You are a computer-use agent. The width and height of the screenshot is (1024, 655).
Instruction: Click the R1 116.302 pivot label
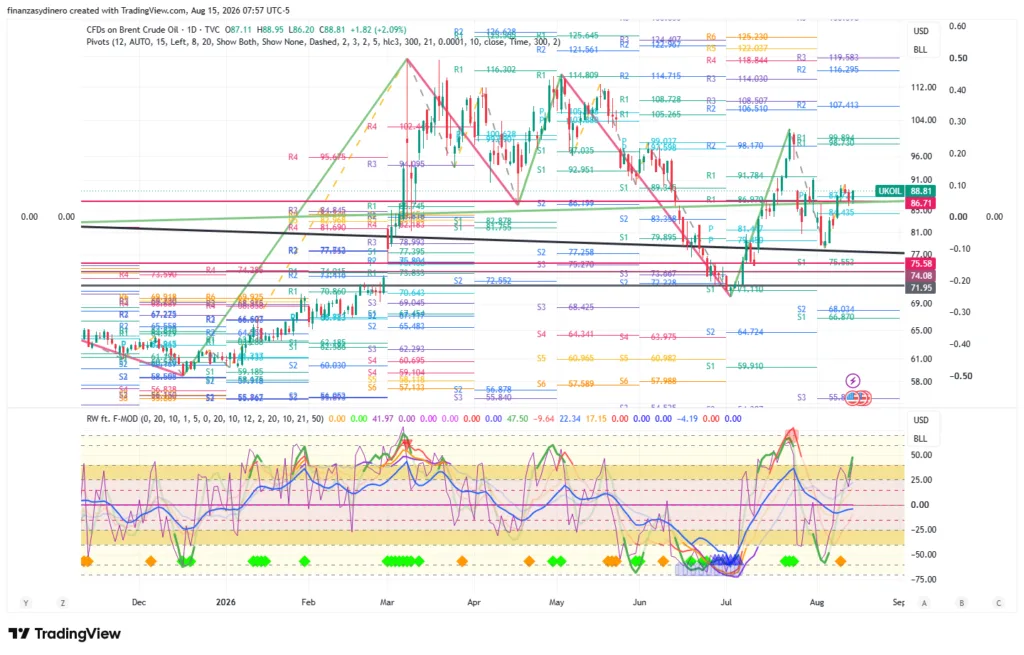[485, 69]
